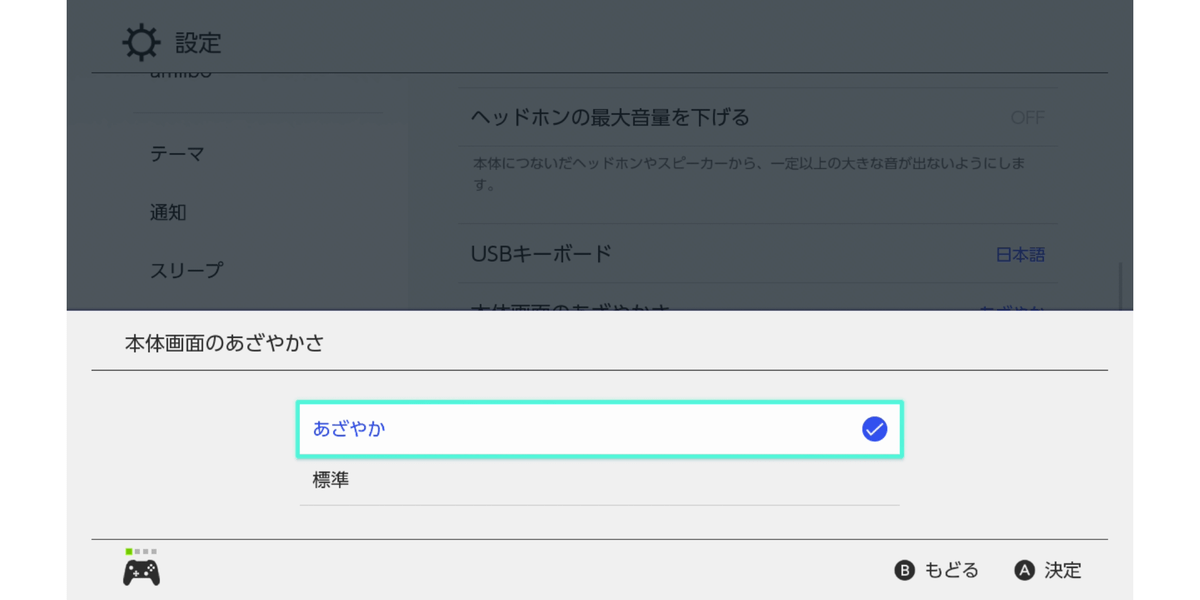Click the player indicator lights above the controller

pos(141,551)
